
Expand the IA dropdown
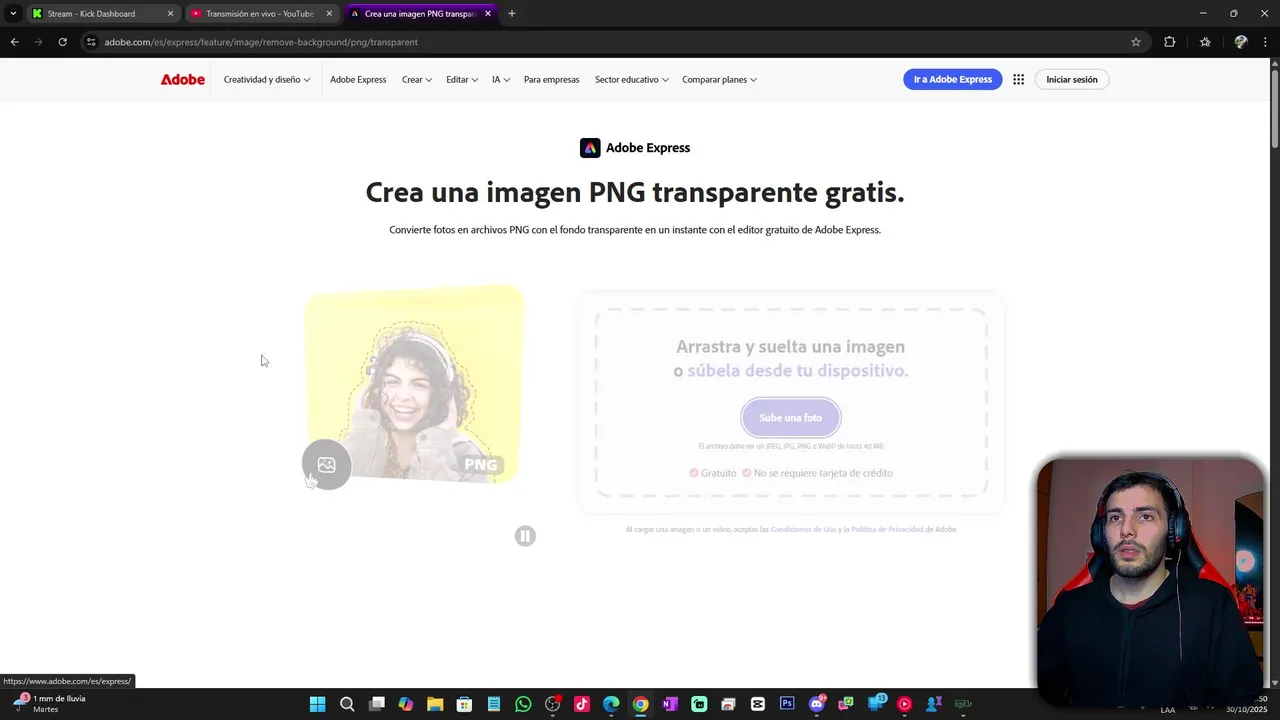click(501, 79)
